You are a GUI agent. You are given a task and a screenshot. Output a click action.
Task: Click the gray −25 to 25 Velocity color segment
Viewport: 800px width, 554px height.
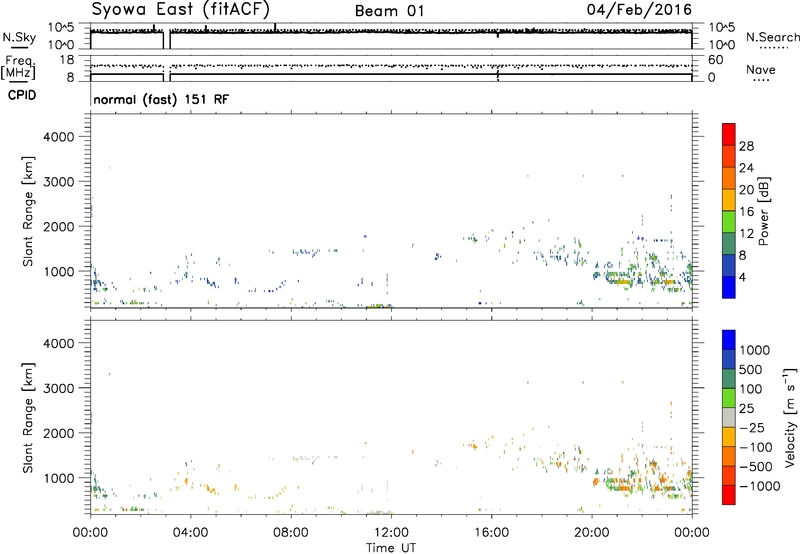click(x=729, y=417)
